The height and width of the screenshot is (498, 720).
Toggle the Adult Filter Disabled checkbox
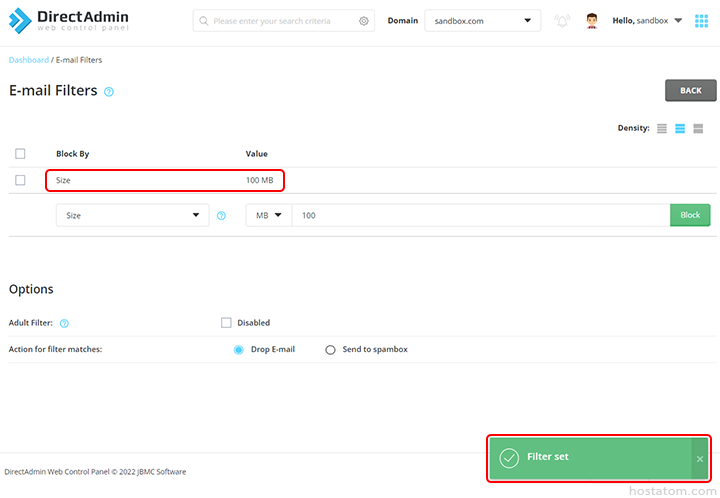tap(226, 323)
